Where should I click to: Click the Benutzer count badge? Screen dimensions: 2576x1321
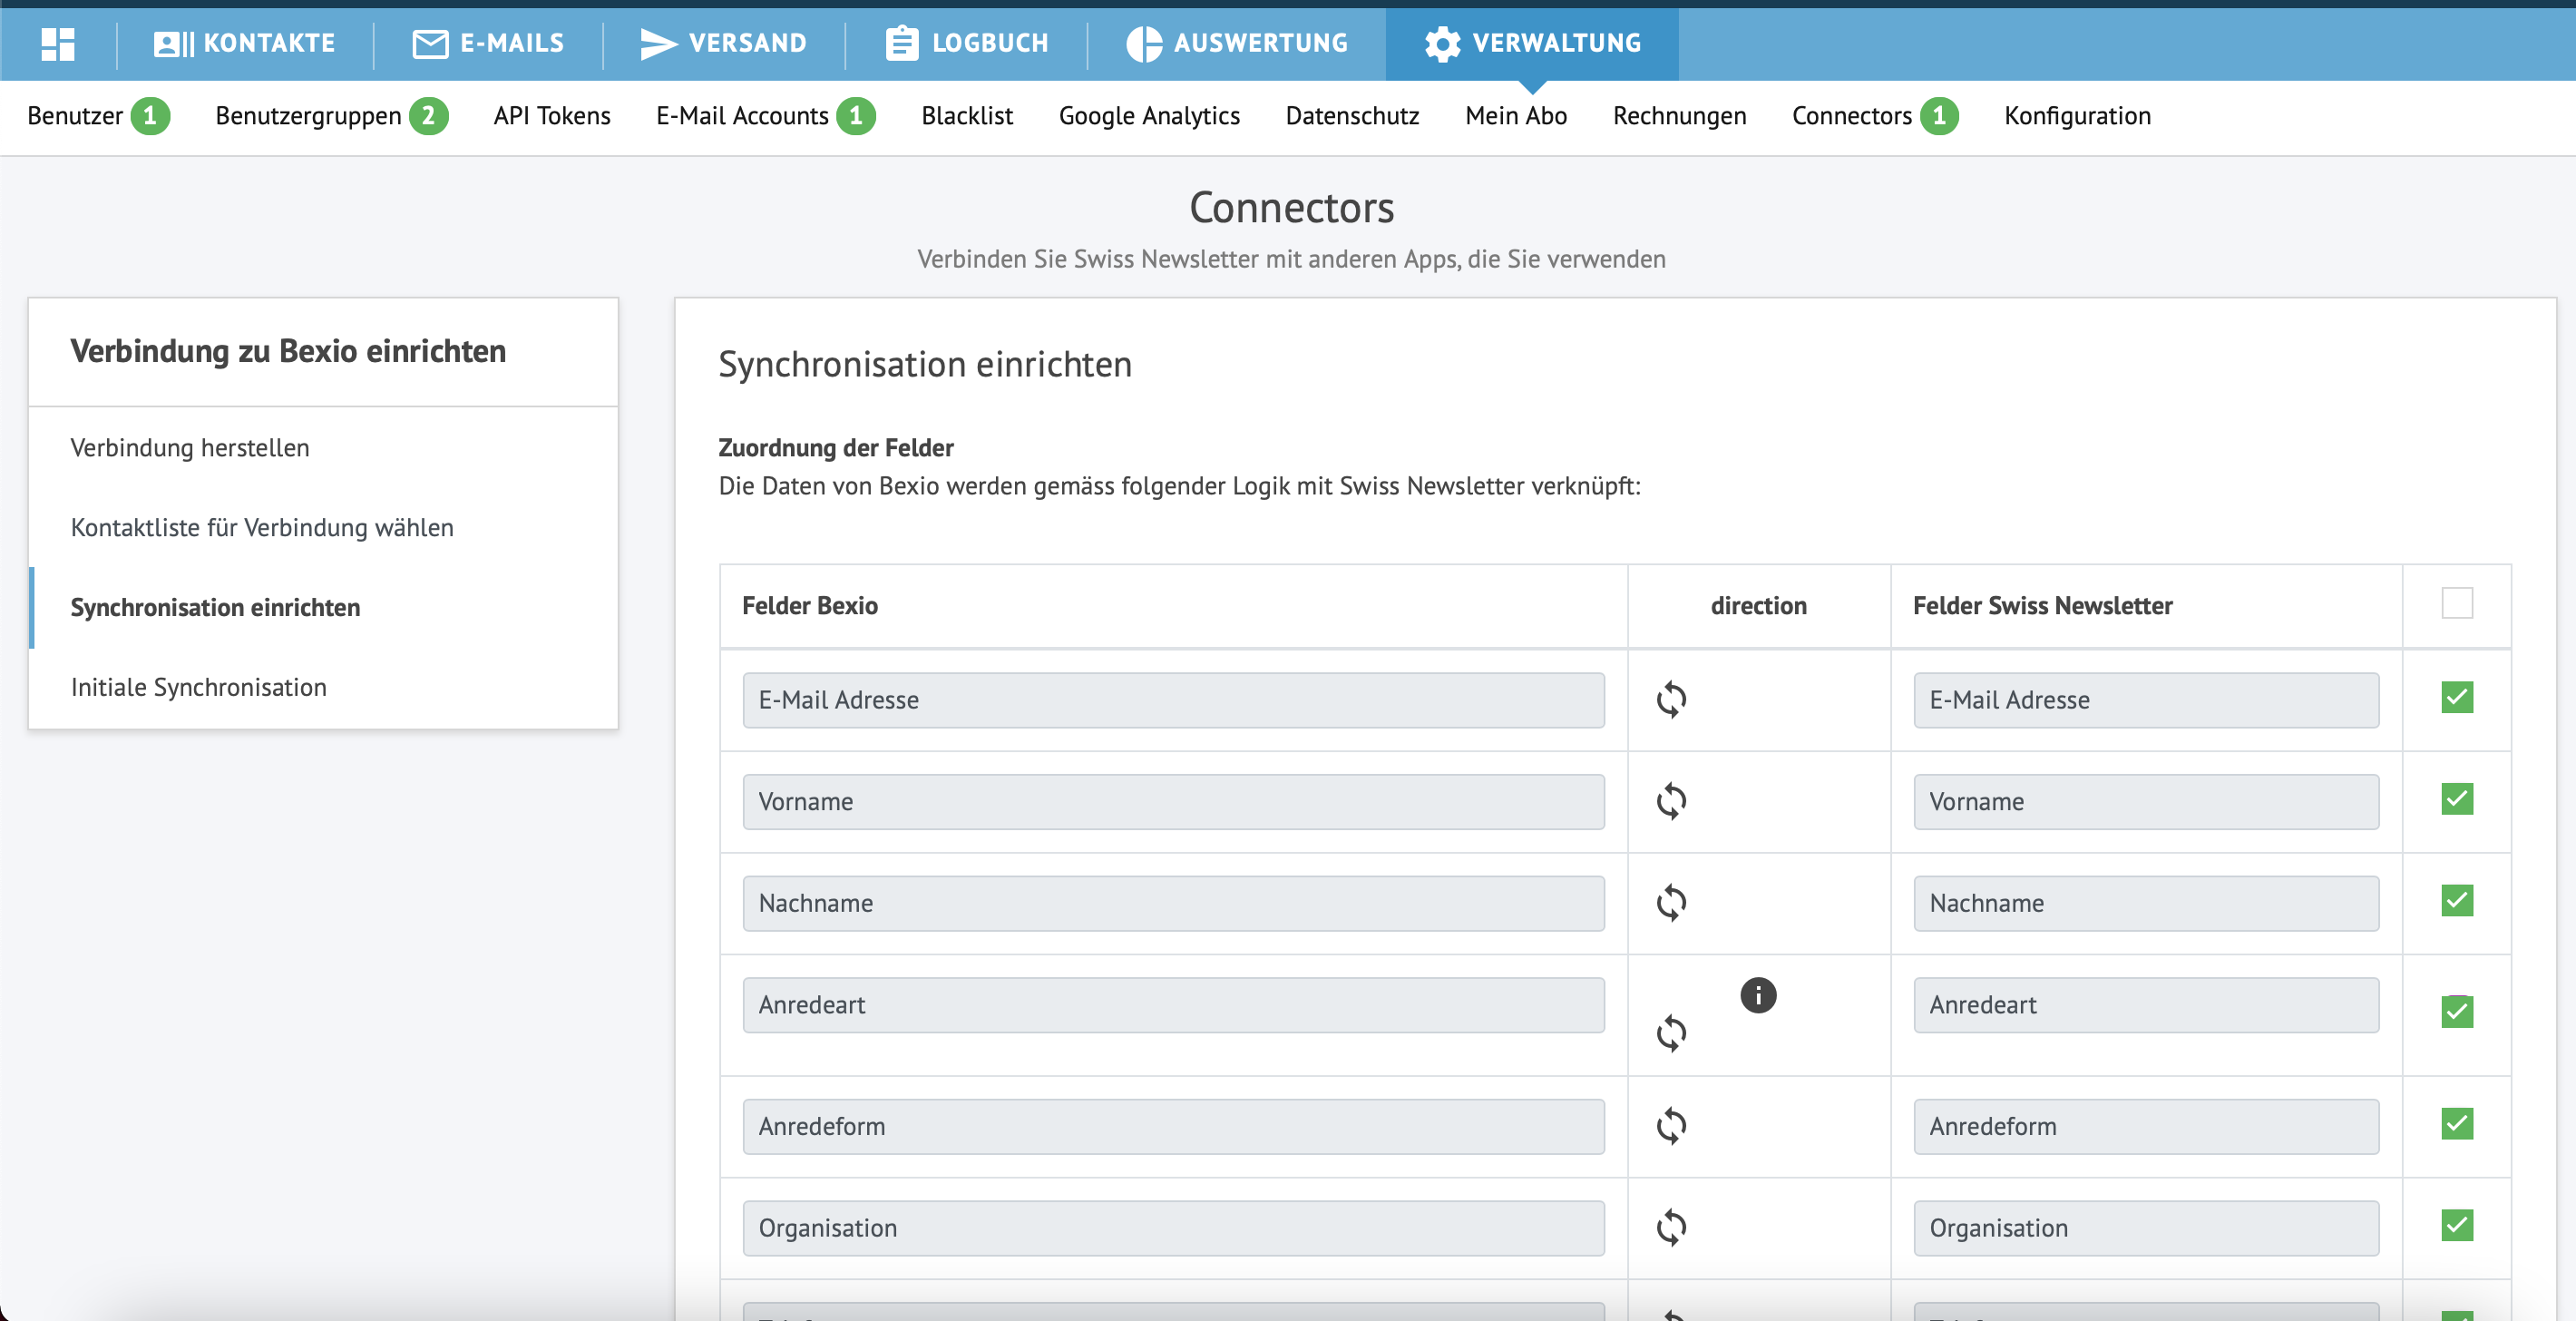(x=150, y=116)
